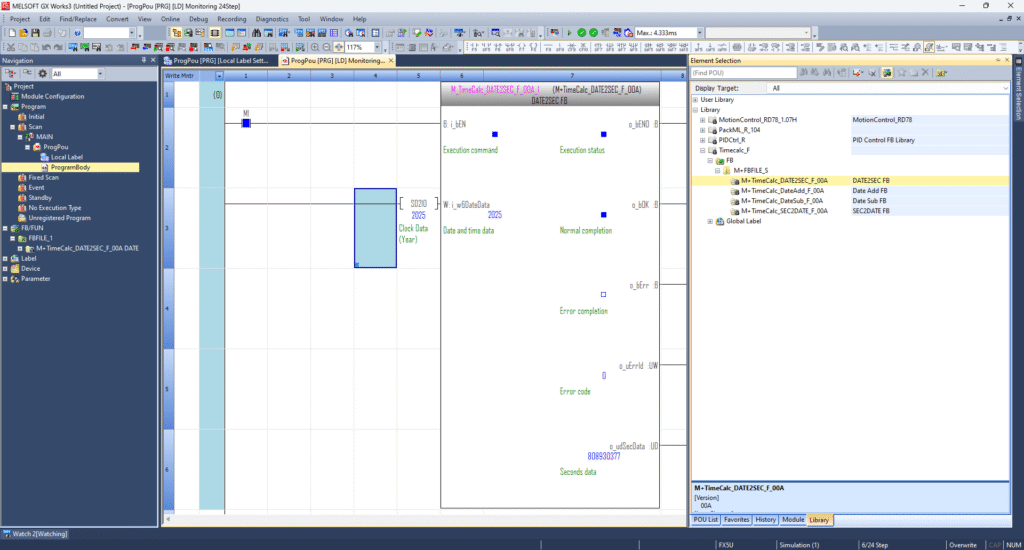Screen dimensions: 1024x550
Task: Open the Navigation filter All dropdown
Action: click(100, 74)
